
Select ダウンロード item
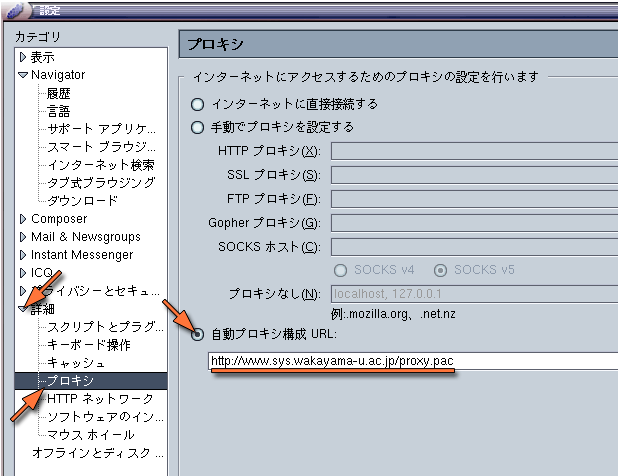point(82,201)
